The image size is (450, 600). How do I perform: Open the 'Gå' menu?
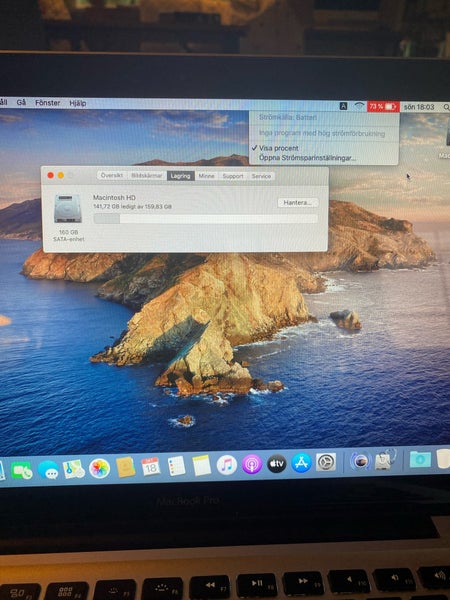(x=21, y=103)
